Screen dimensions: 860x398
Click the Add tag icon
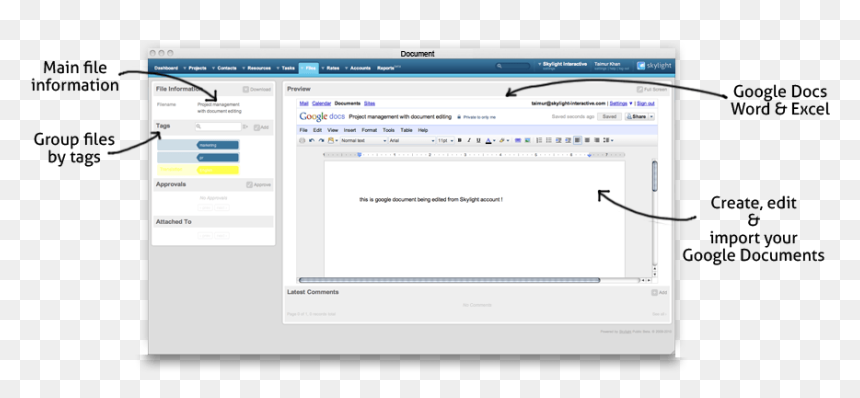(256, 127)
